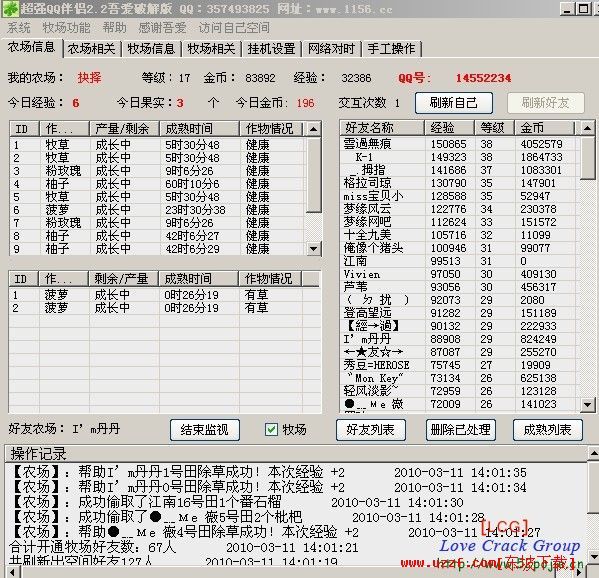Viewport: 599px width, 578px height.
Task: Select friend 雲過無痕 in the list
Action: [460, 144]
